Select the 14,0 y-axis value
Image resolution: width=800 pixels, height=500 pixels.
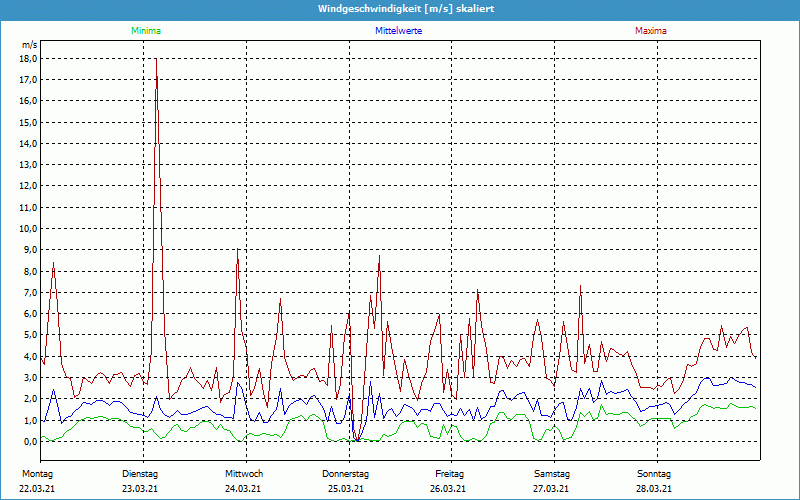[x=29, y=144]
